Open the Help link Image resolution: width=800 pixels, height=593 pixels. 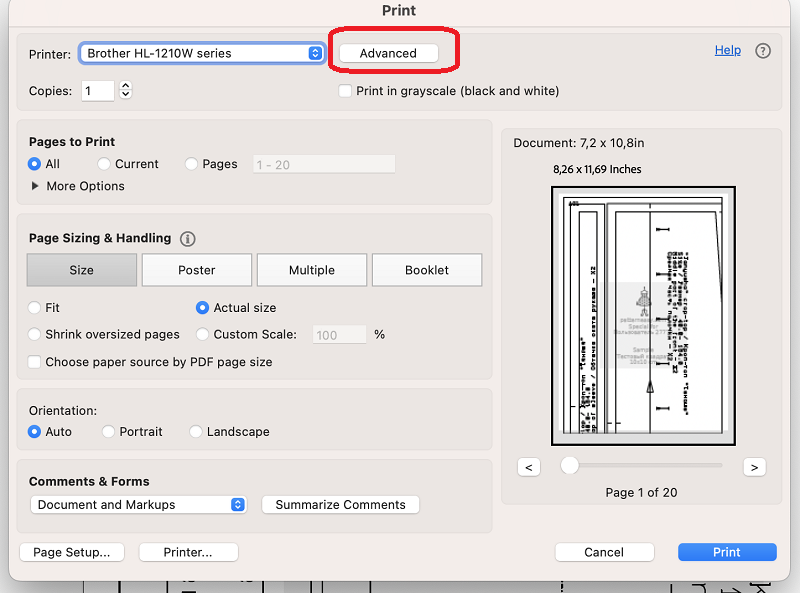[x=727, y=50]
